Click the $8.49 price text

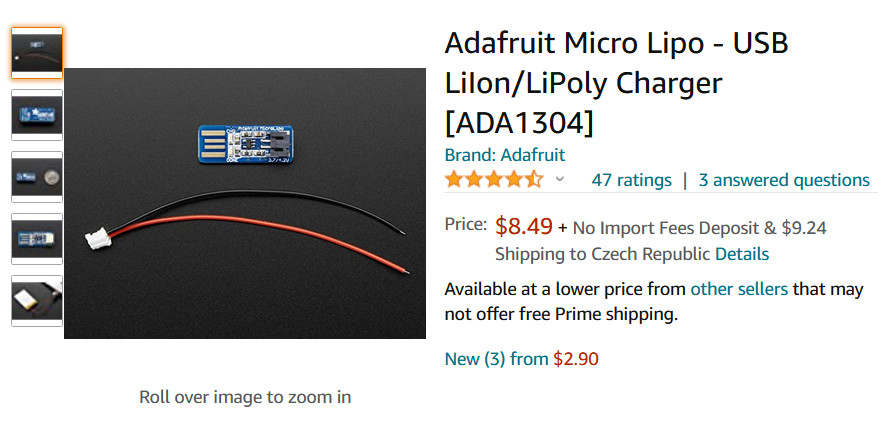523,226
